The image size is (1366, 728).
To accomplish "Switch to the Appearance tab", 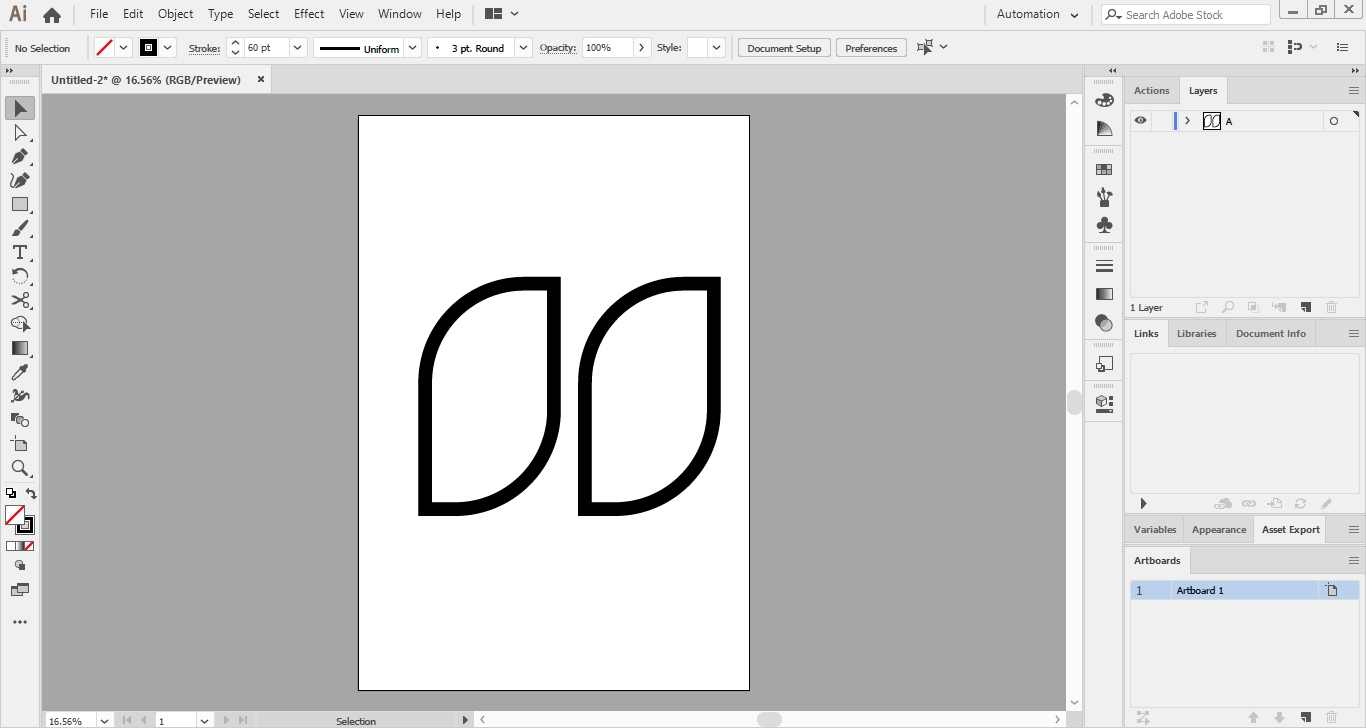I will tap(1219, 529).
